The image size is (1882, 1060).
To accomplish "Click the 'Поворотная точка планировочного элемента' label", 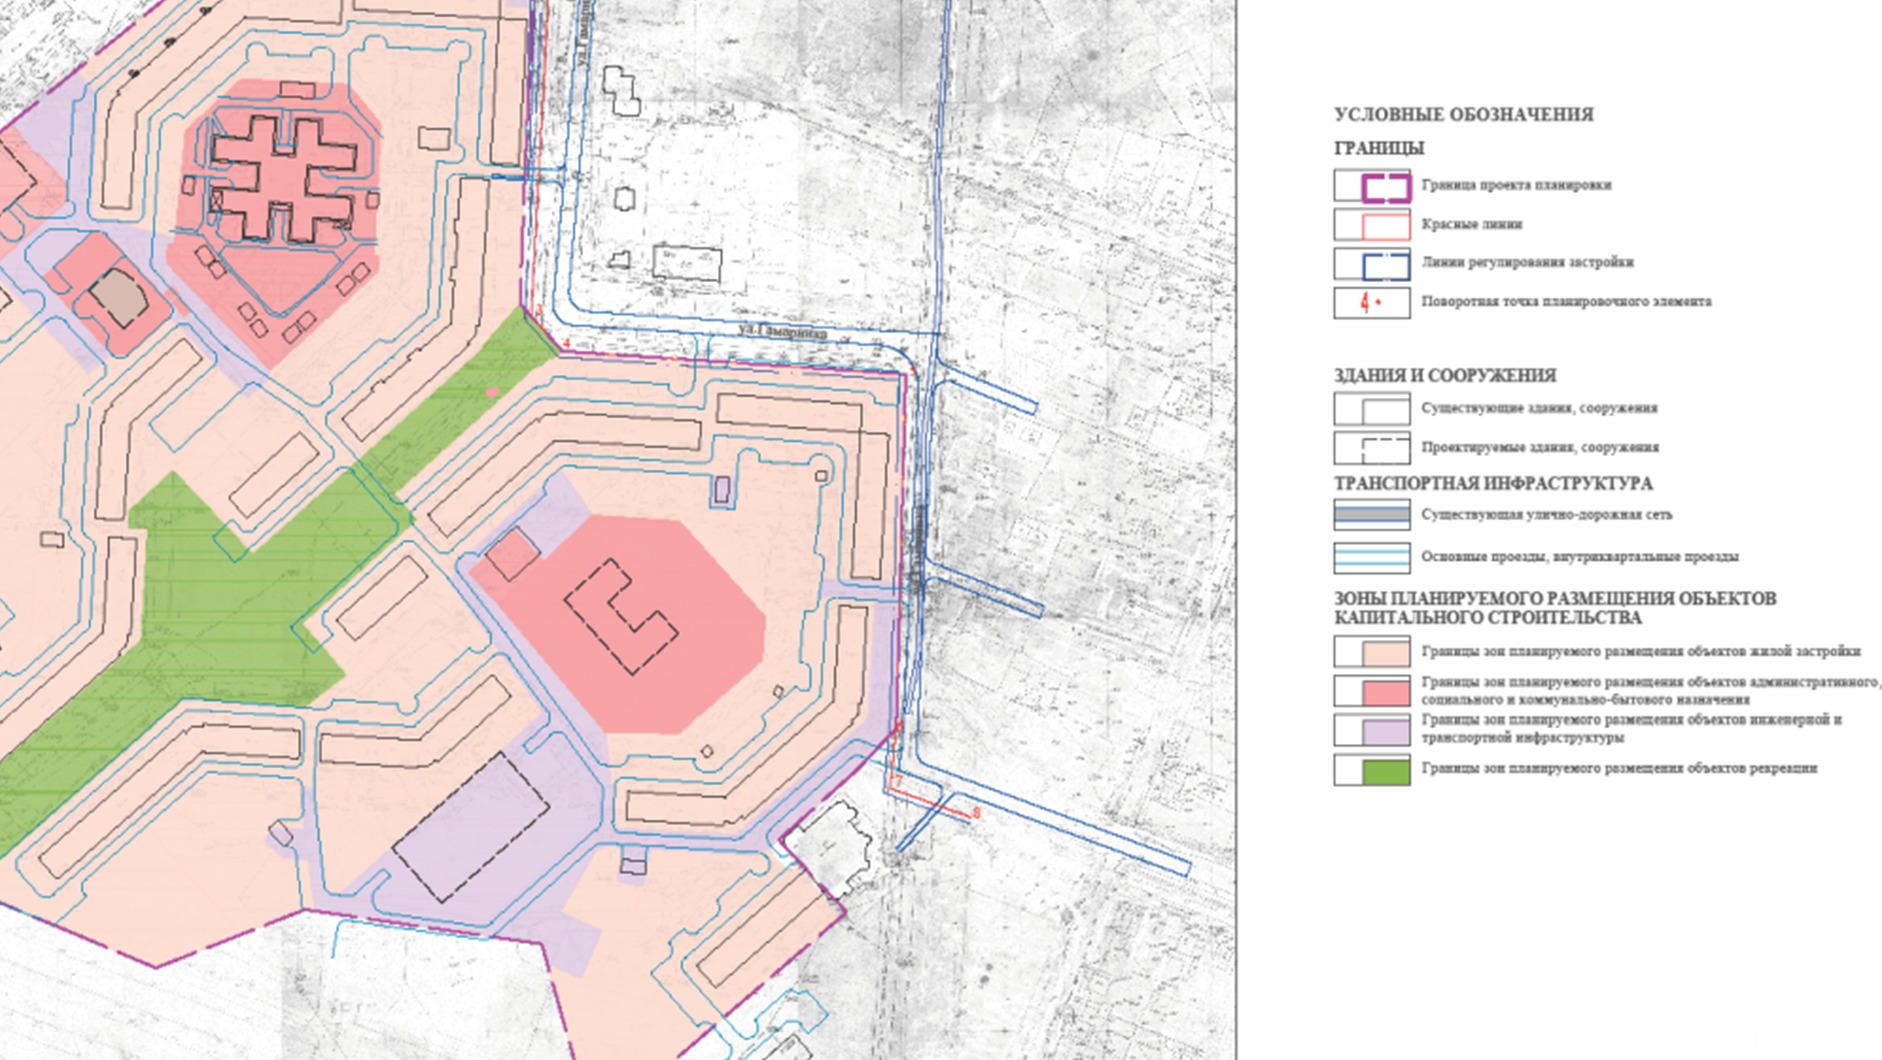I will 1566,301.
